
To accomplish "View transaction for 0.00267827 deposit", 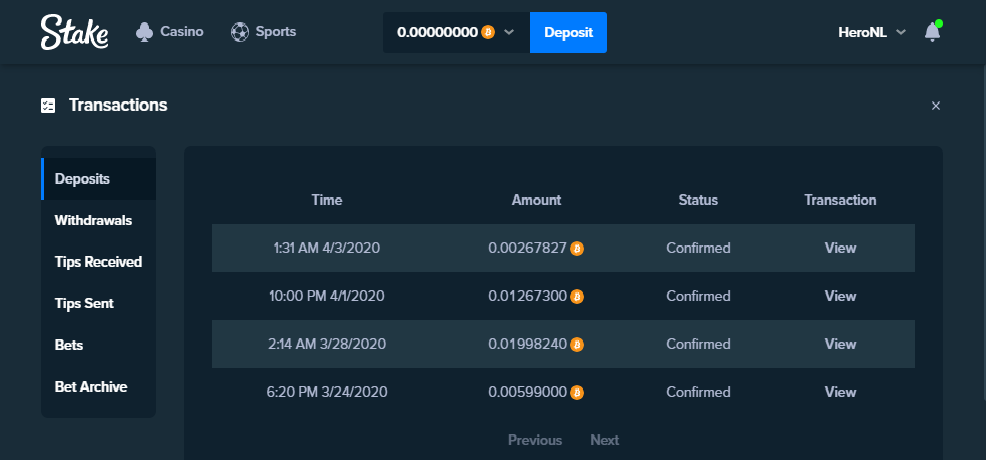I will point(840,248).
